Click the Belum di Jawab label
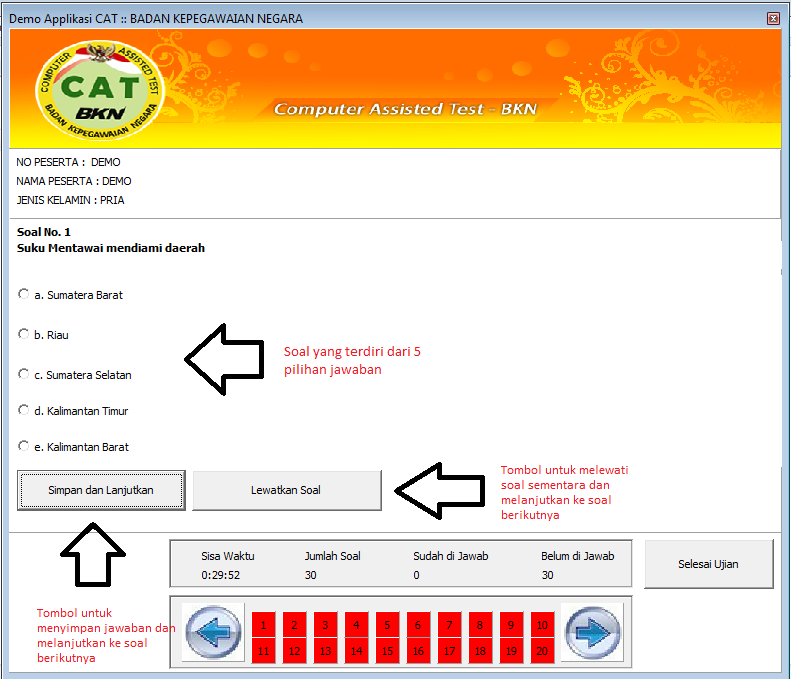This screenshot has width=792, height=682. 577,556
